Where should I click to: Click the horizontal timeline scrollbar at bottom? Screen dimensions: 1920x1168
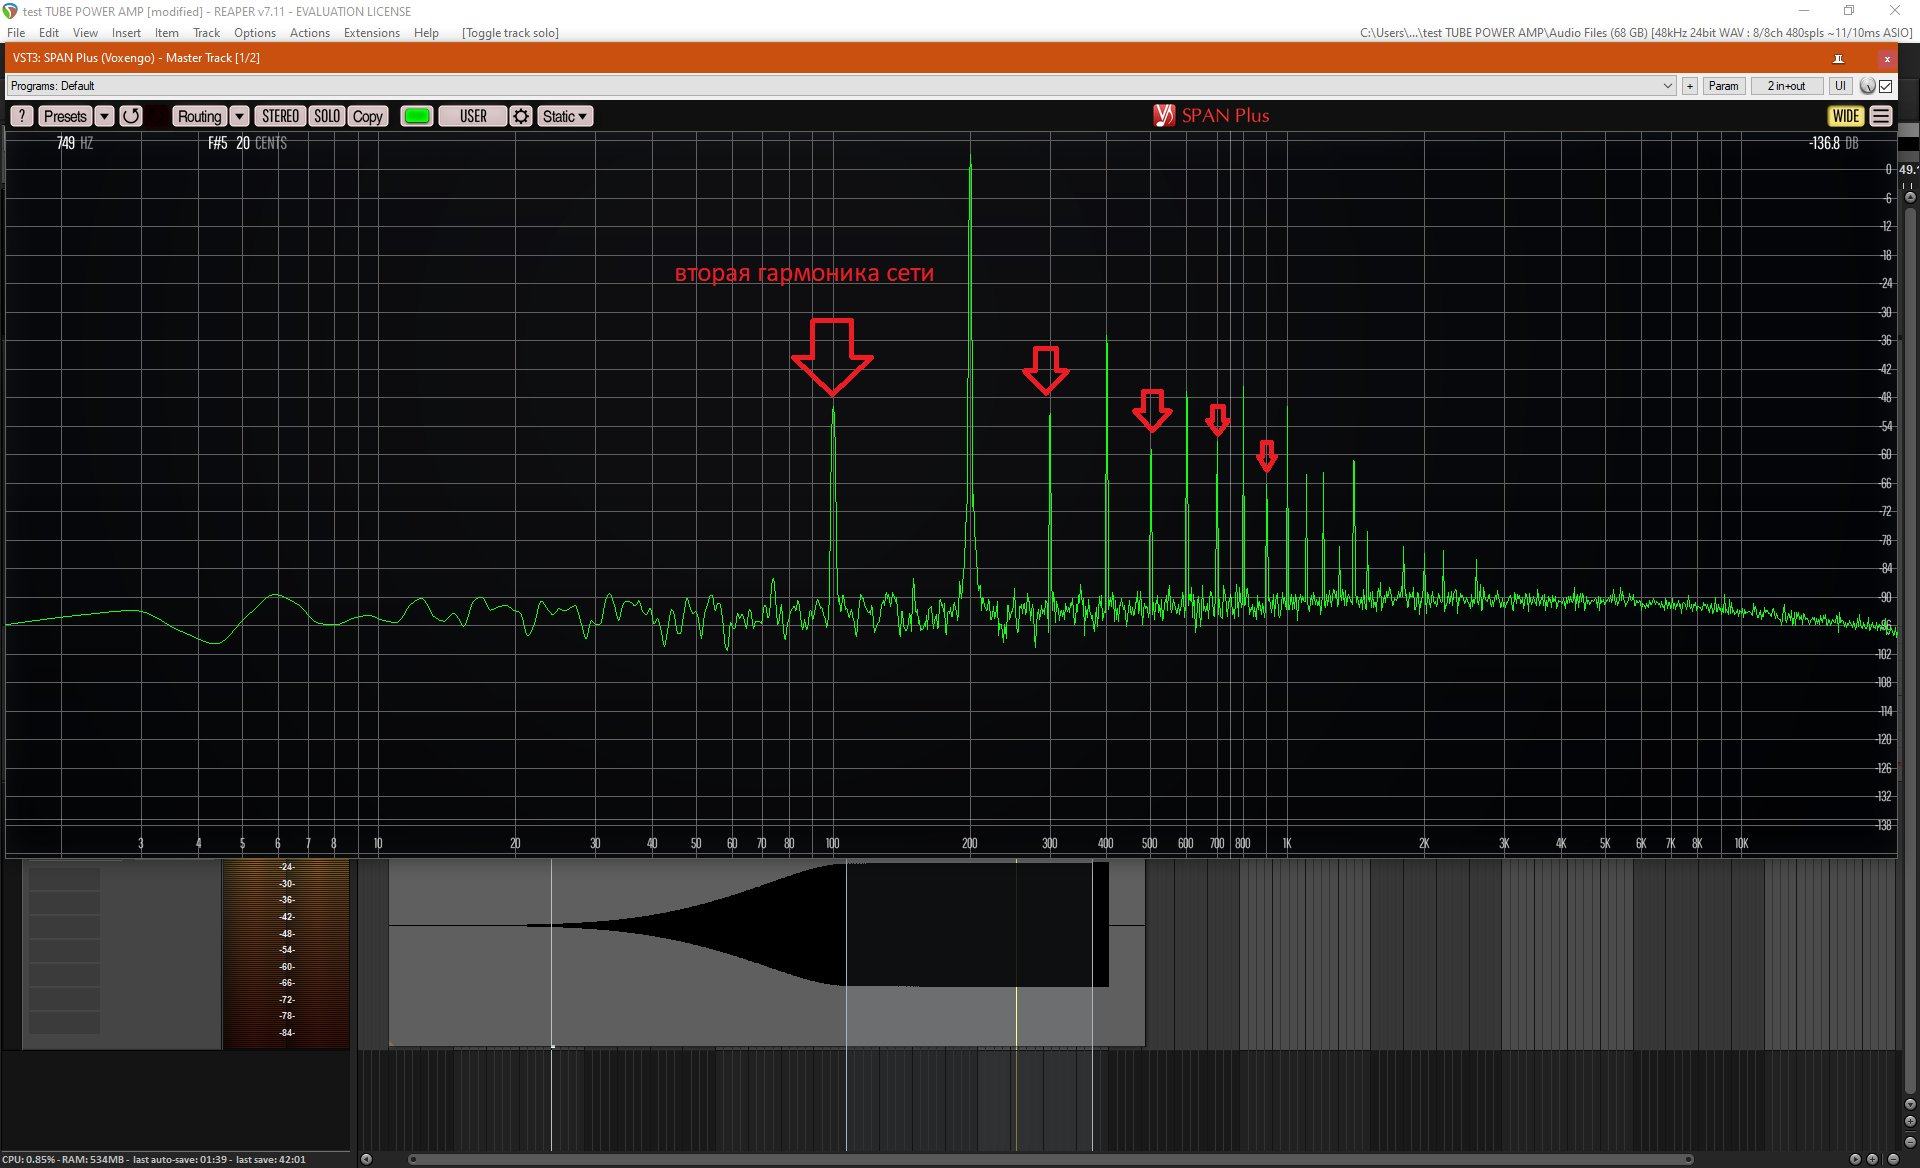pyautogui.click(x=1050, y=1159)
